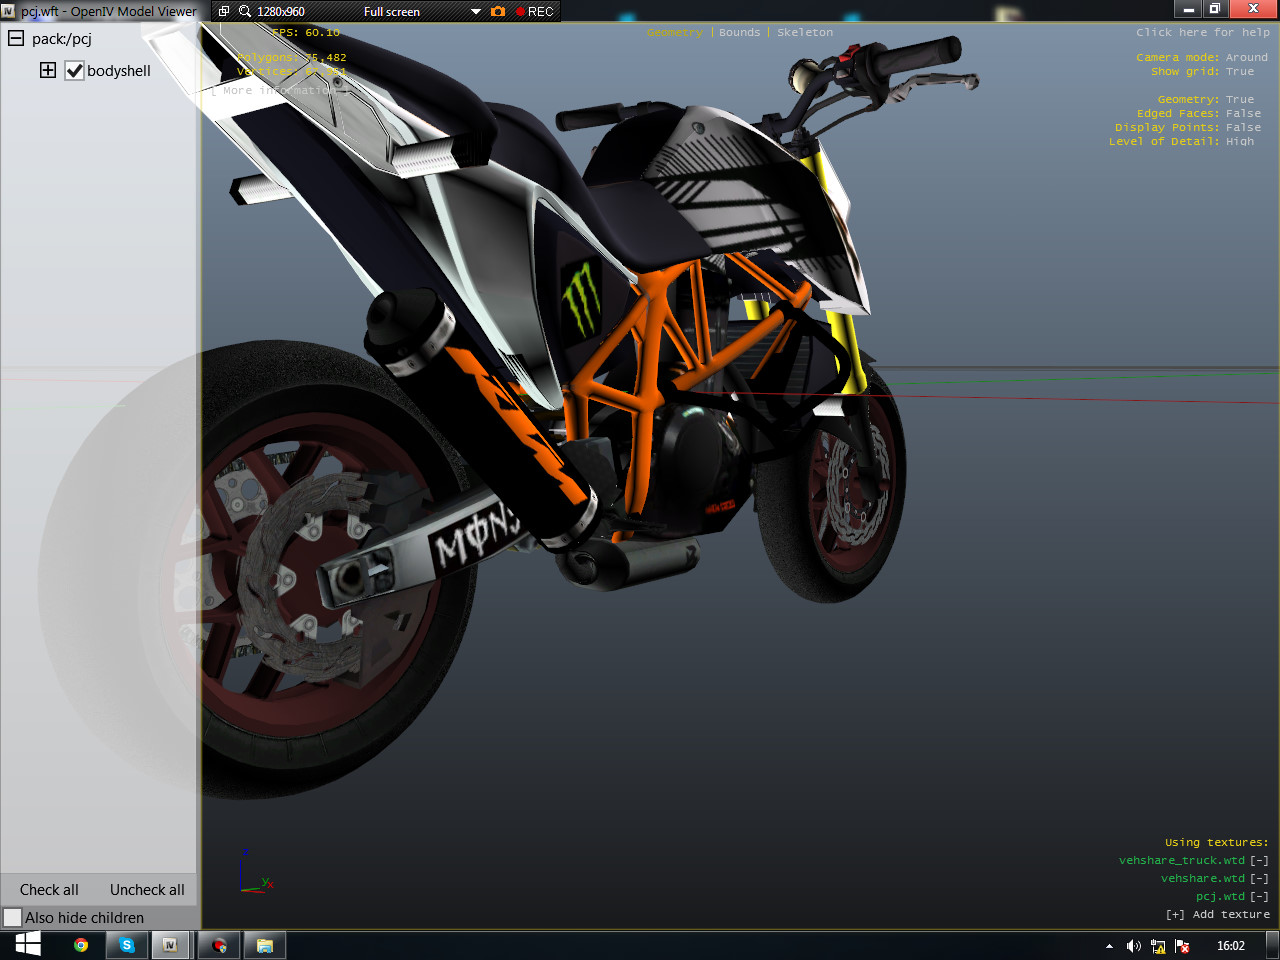
Task: Switch to the Skeleton view tab
Action: click(x=805, y=32)
